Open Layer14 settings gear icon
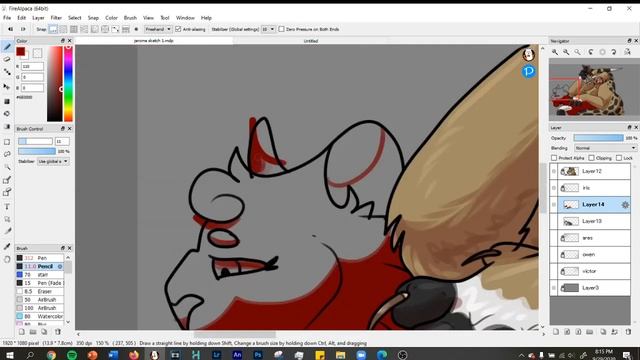This screenshot has height=360, width=640. 625,204
